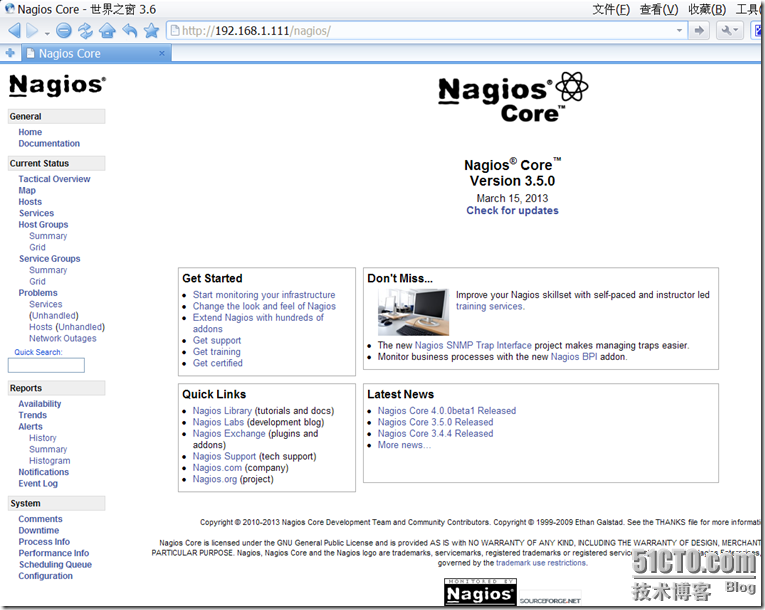Open the Map link
The height and width of the screenshot is (610, 765).
point(27,190)
